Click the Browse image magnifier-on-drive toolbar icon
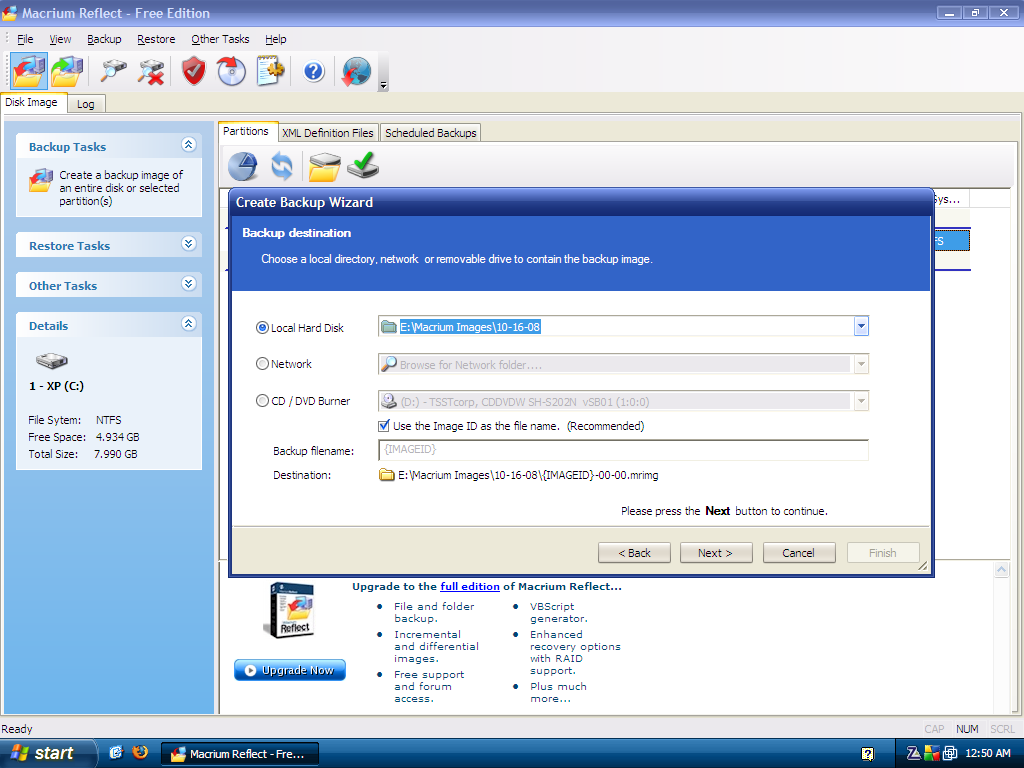 114,71
